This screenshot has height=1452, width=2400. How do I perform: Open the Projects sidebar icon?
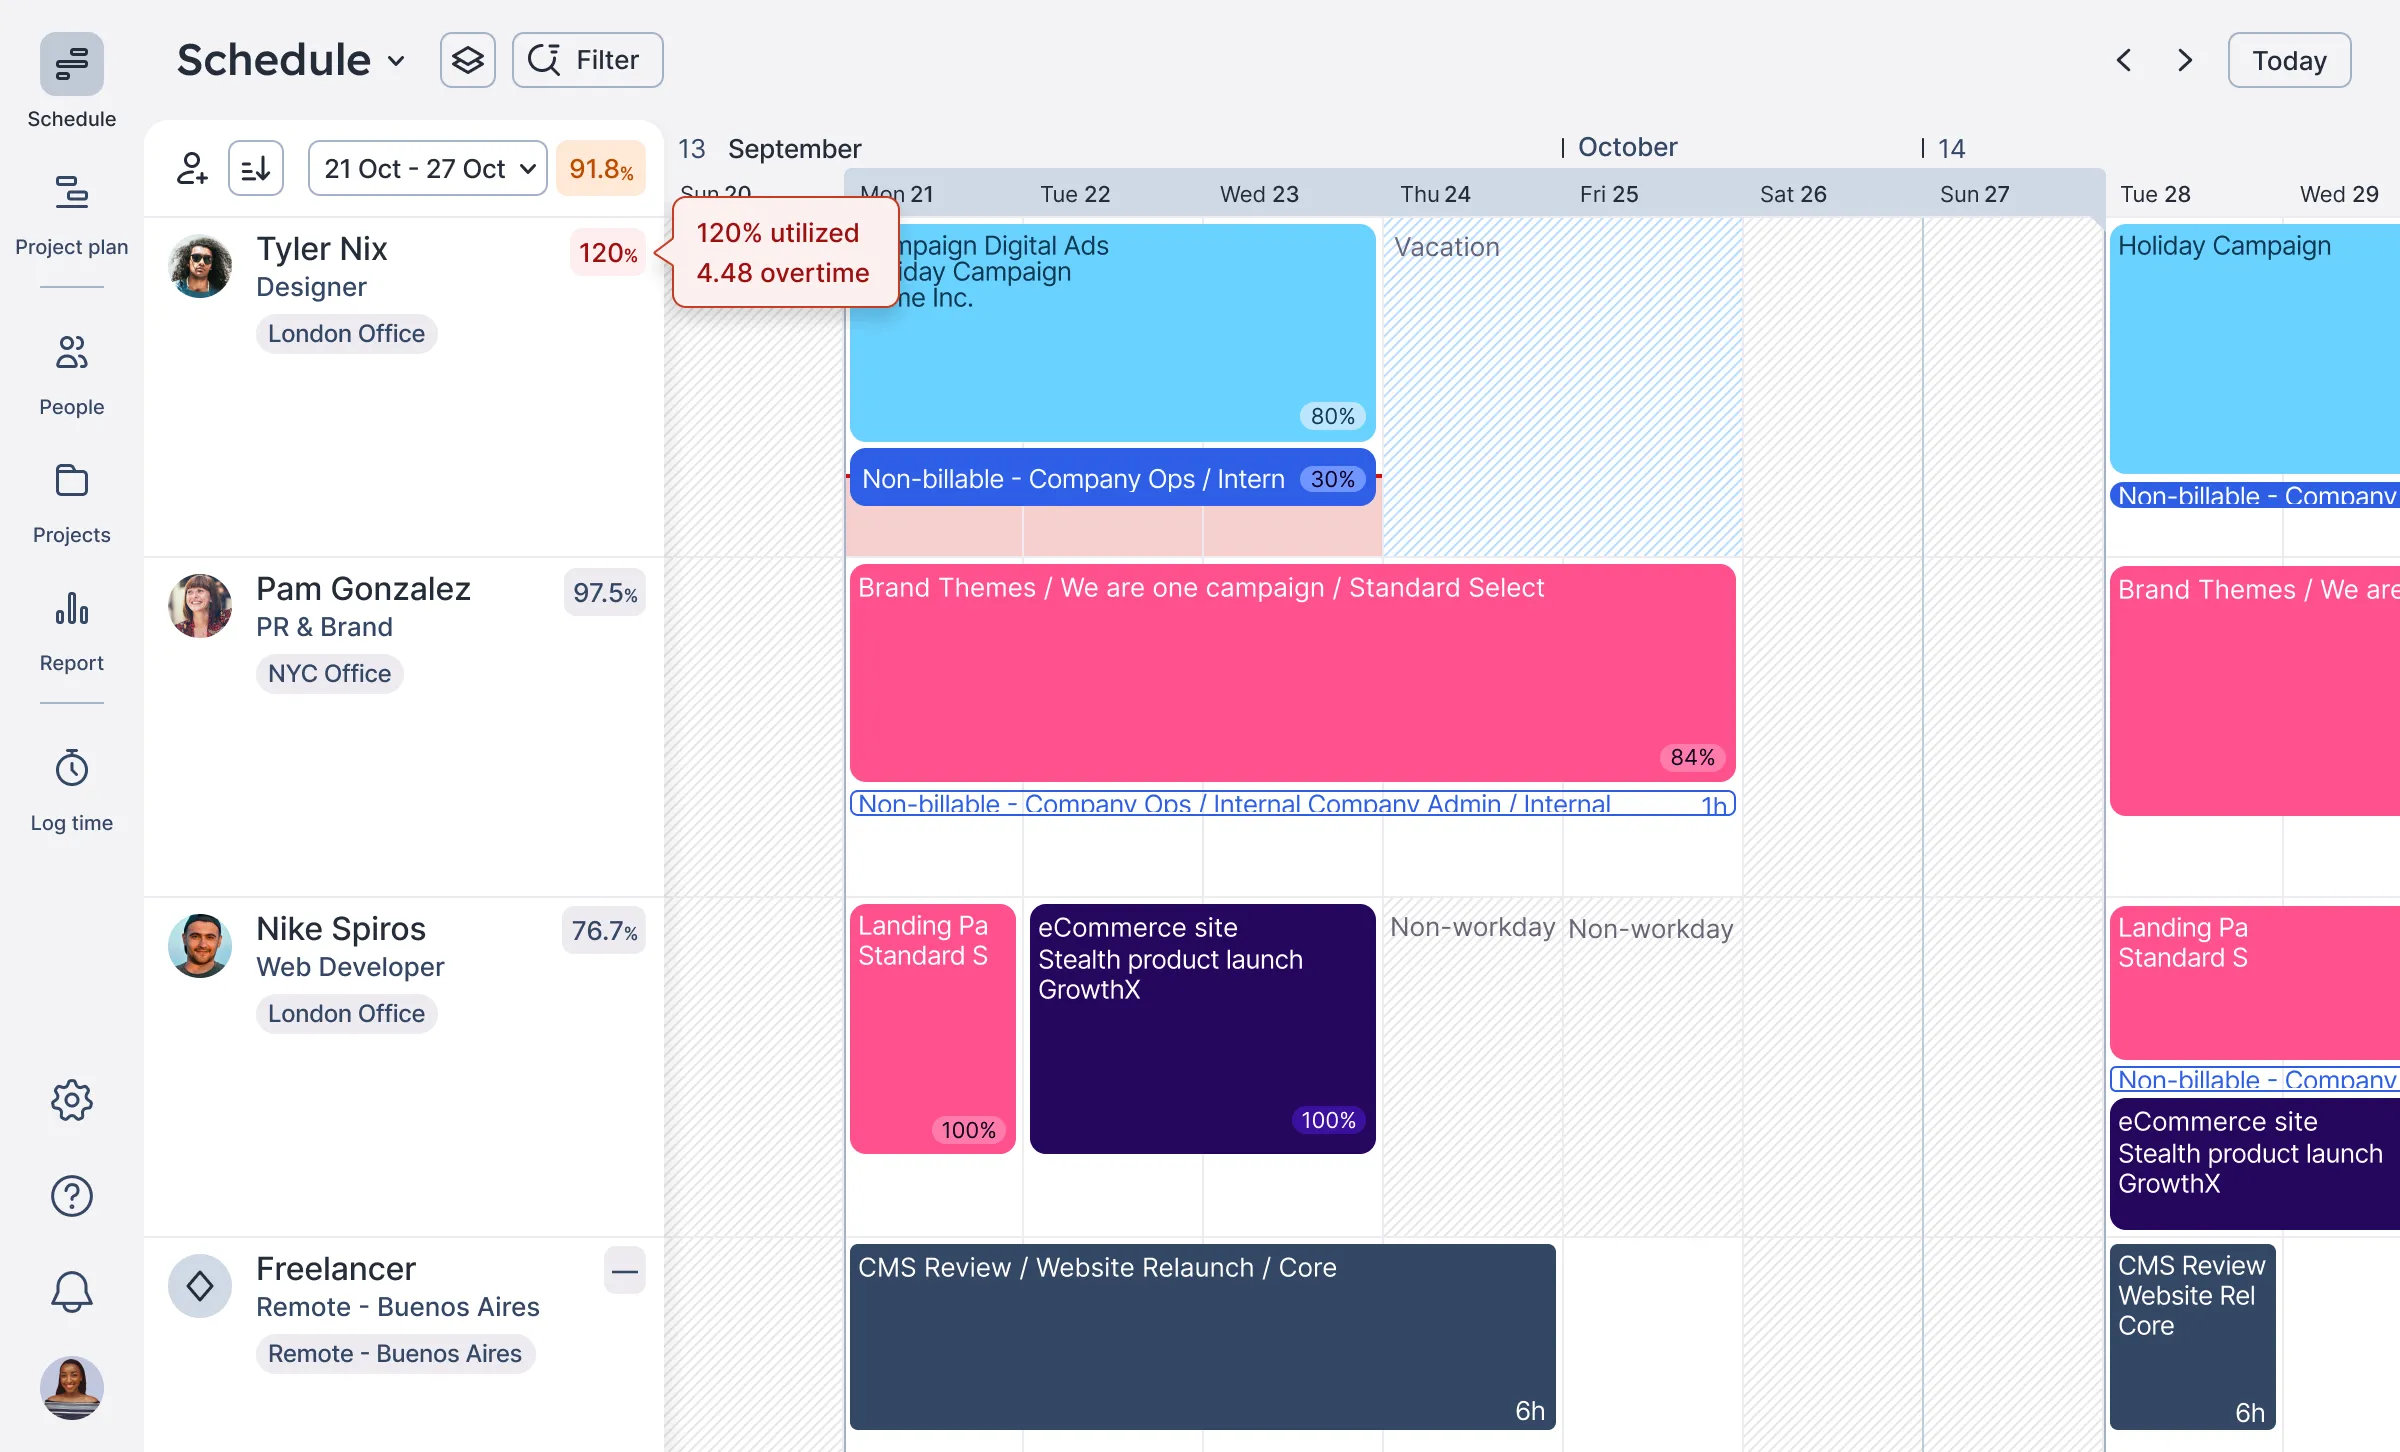pyautogui.click(x=71, y=481)
